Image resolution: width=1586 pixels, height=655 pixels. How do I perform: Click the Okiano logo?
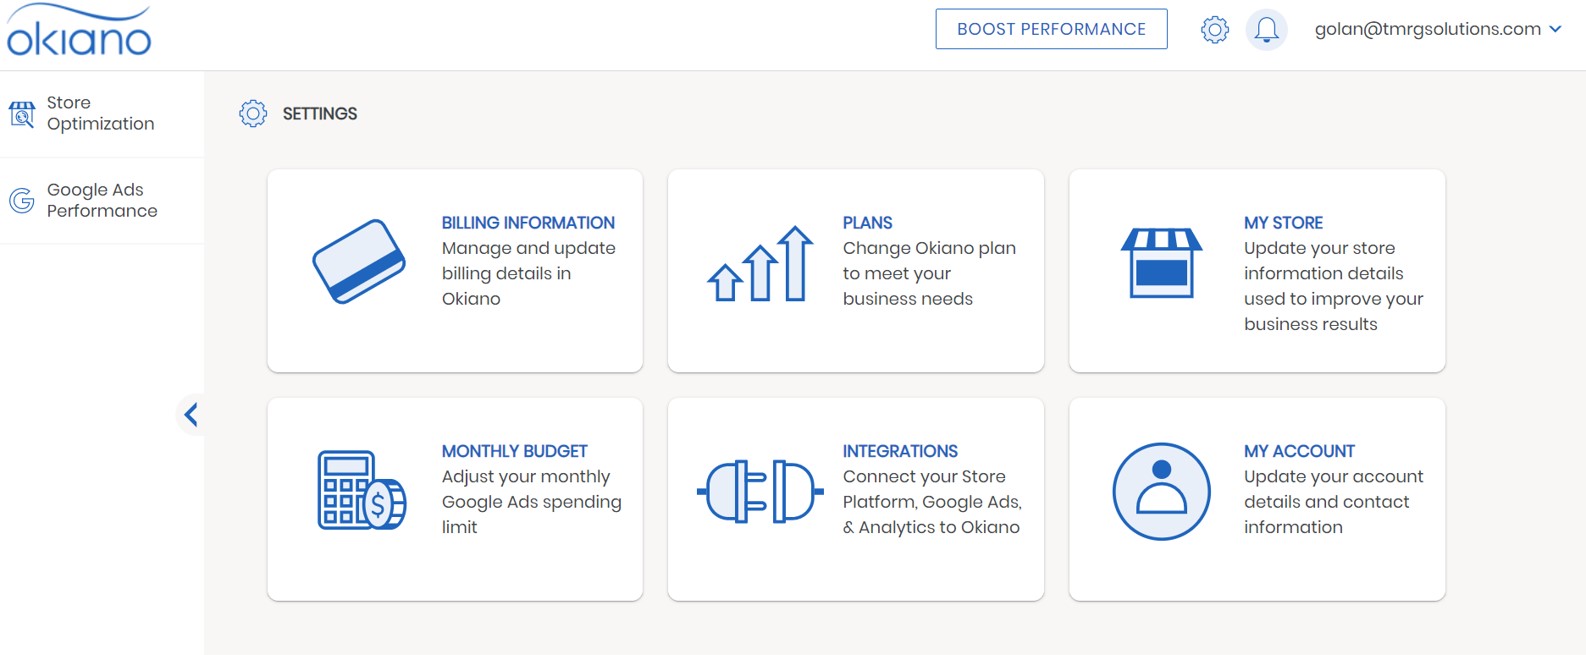(79, 31)
